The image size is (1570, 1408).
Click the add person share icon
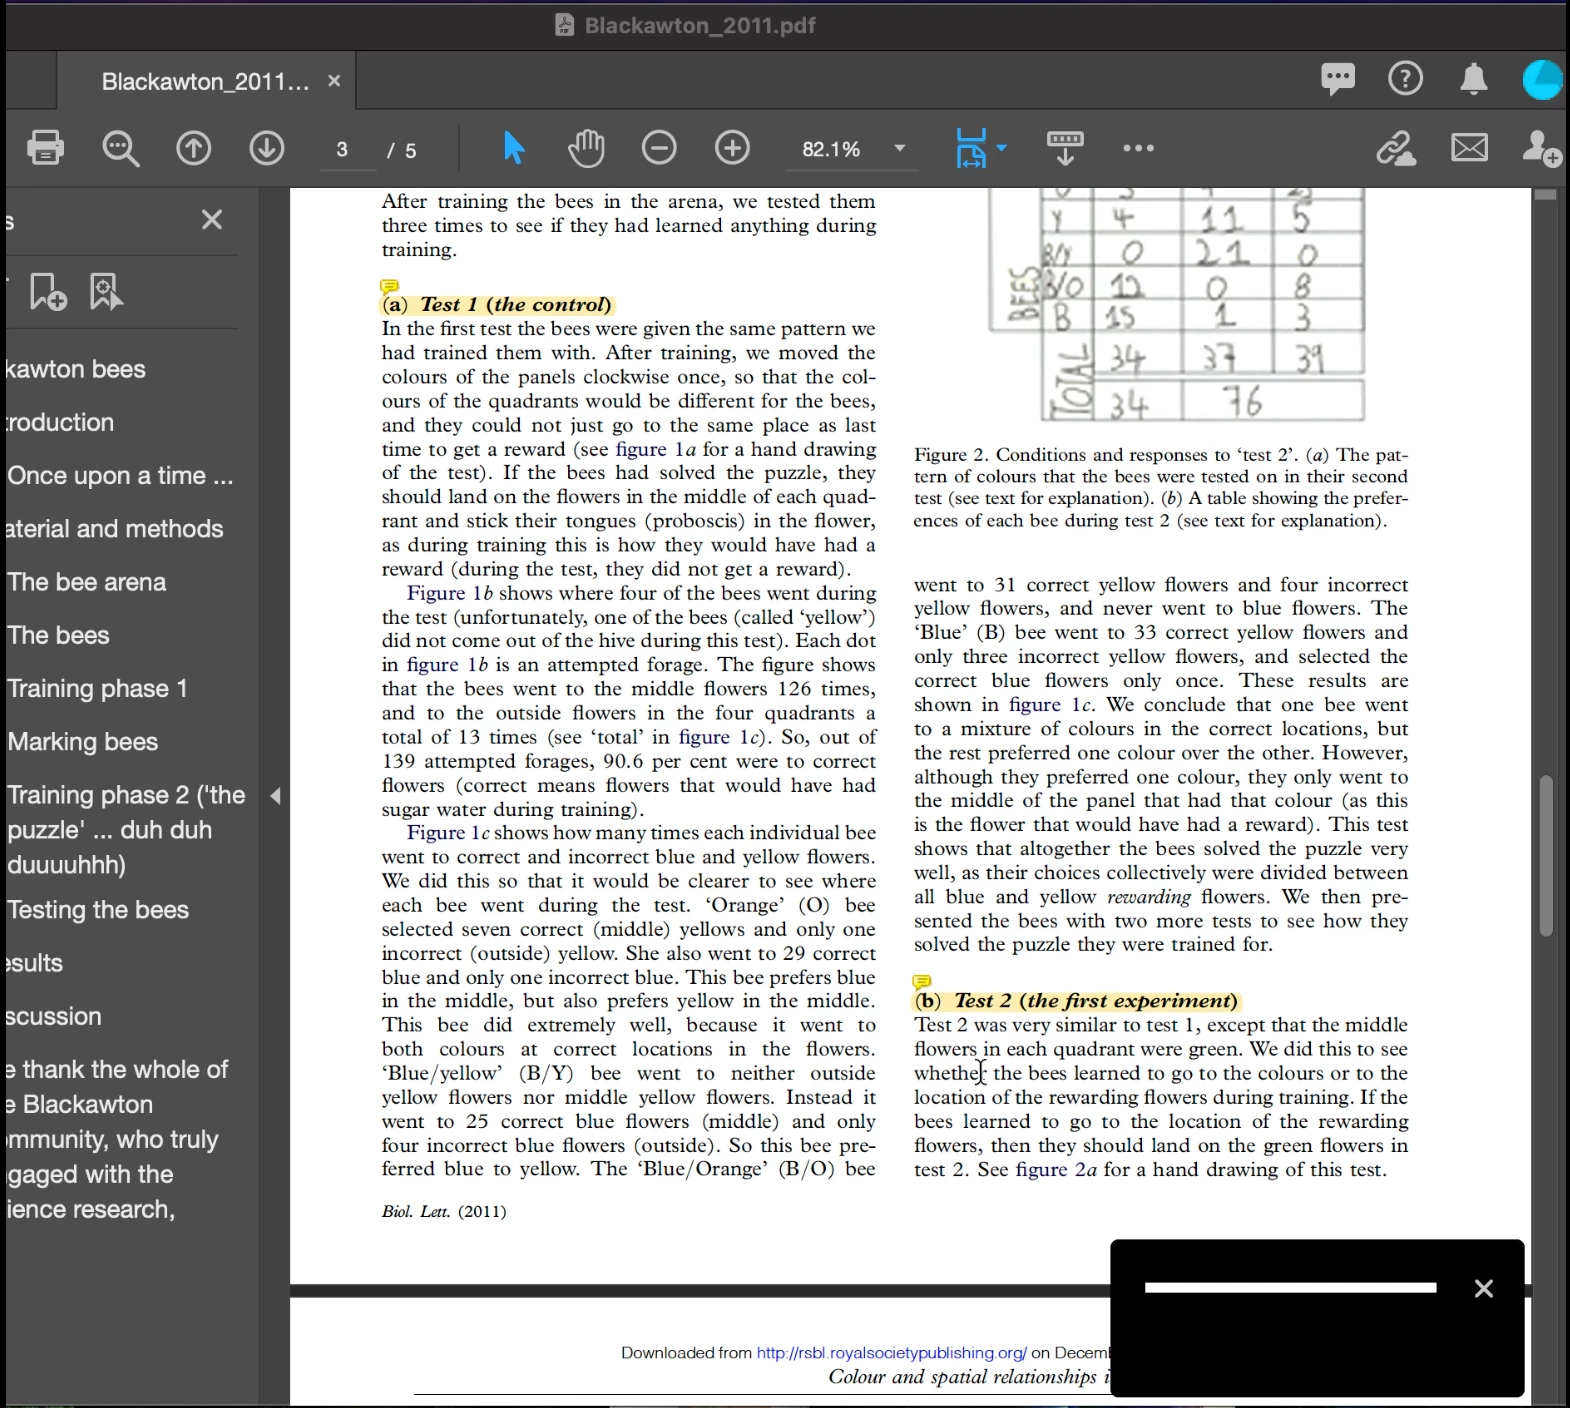(1541, 148)
